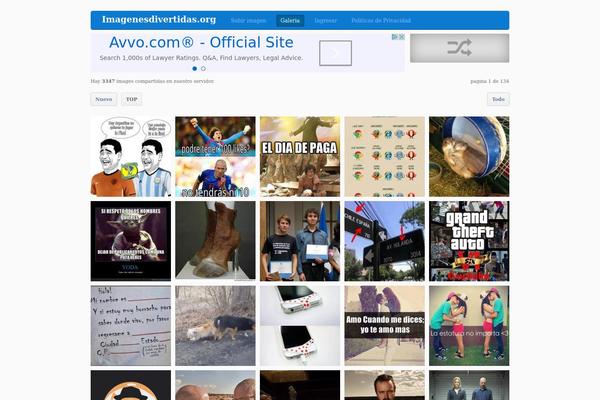Screen dimensions: 600x400
Task: Click the 'pagina 1 de 134' text
Action: 490,81
